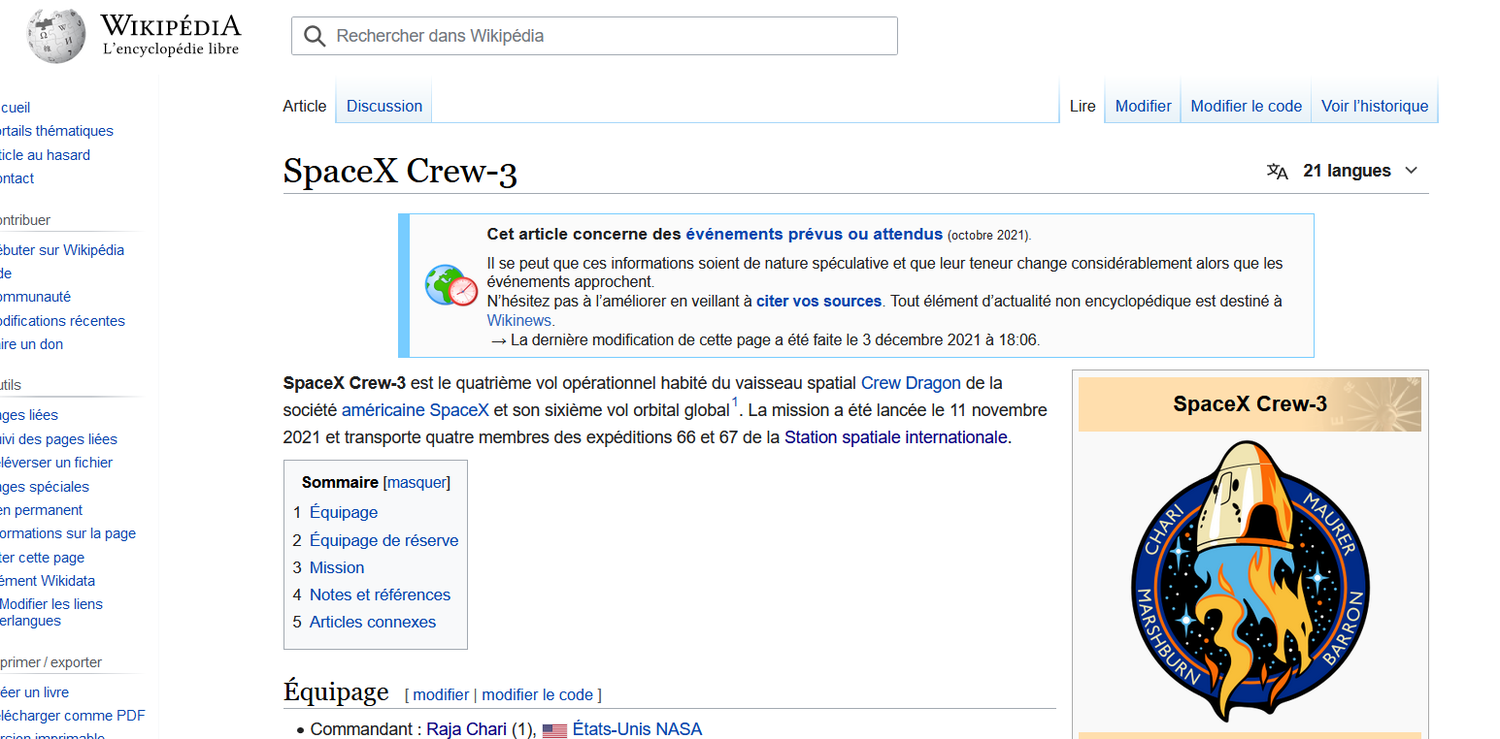Click footnote reference 1
Screen dimensions: 1500x739
pos(735,404)
